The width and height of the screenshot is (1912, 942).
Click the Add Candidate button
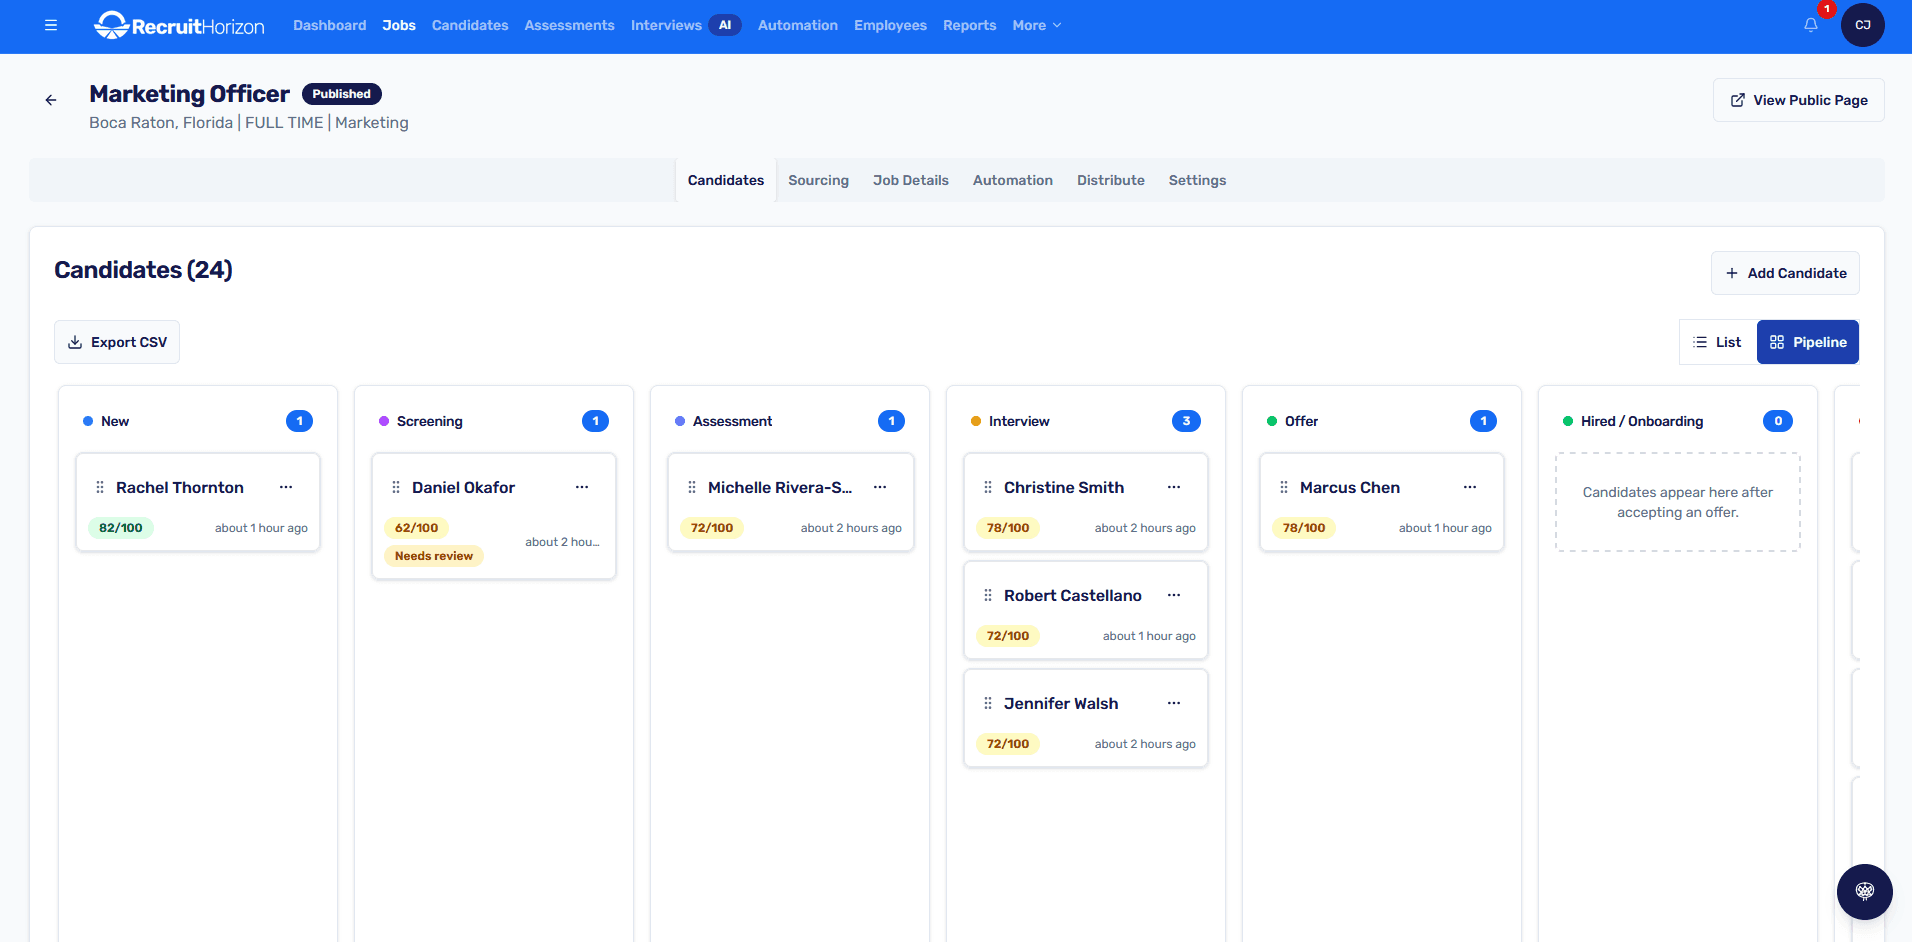[x=1785, y=272]
